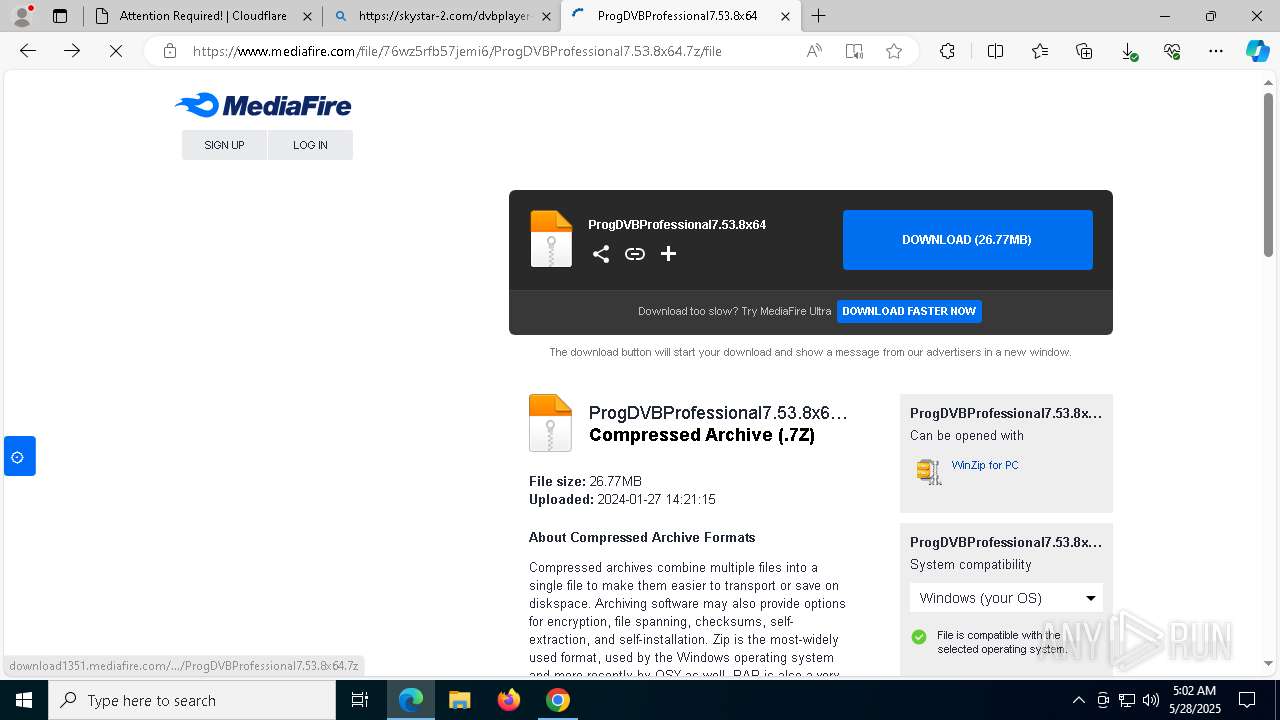Image resolution: width=1280 pixels, height=720 pixels.
Task: Close the Attention Required Cloudflare tab
Action: tap(307, 16)
